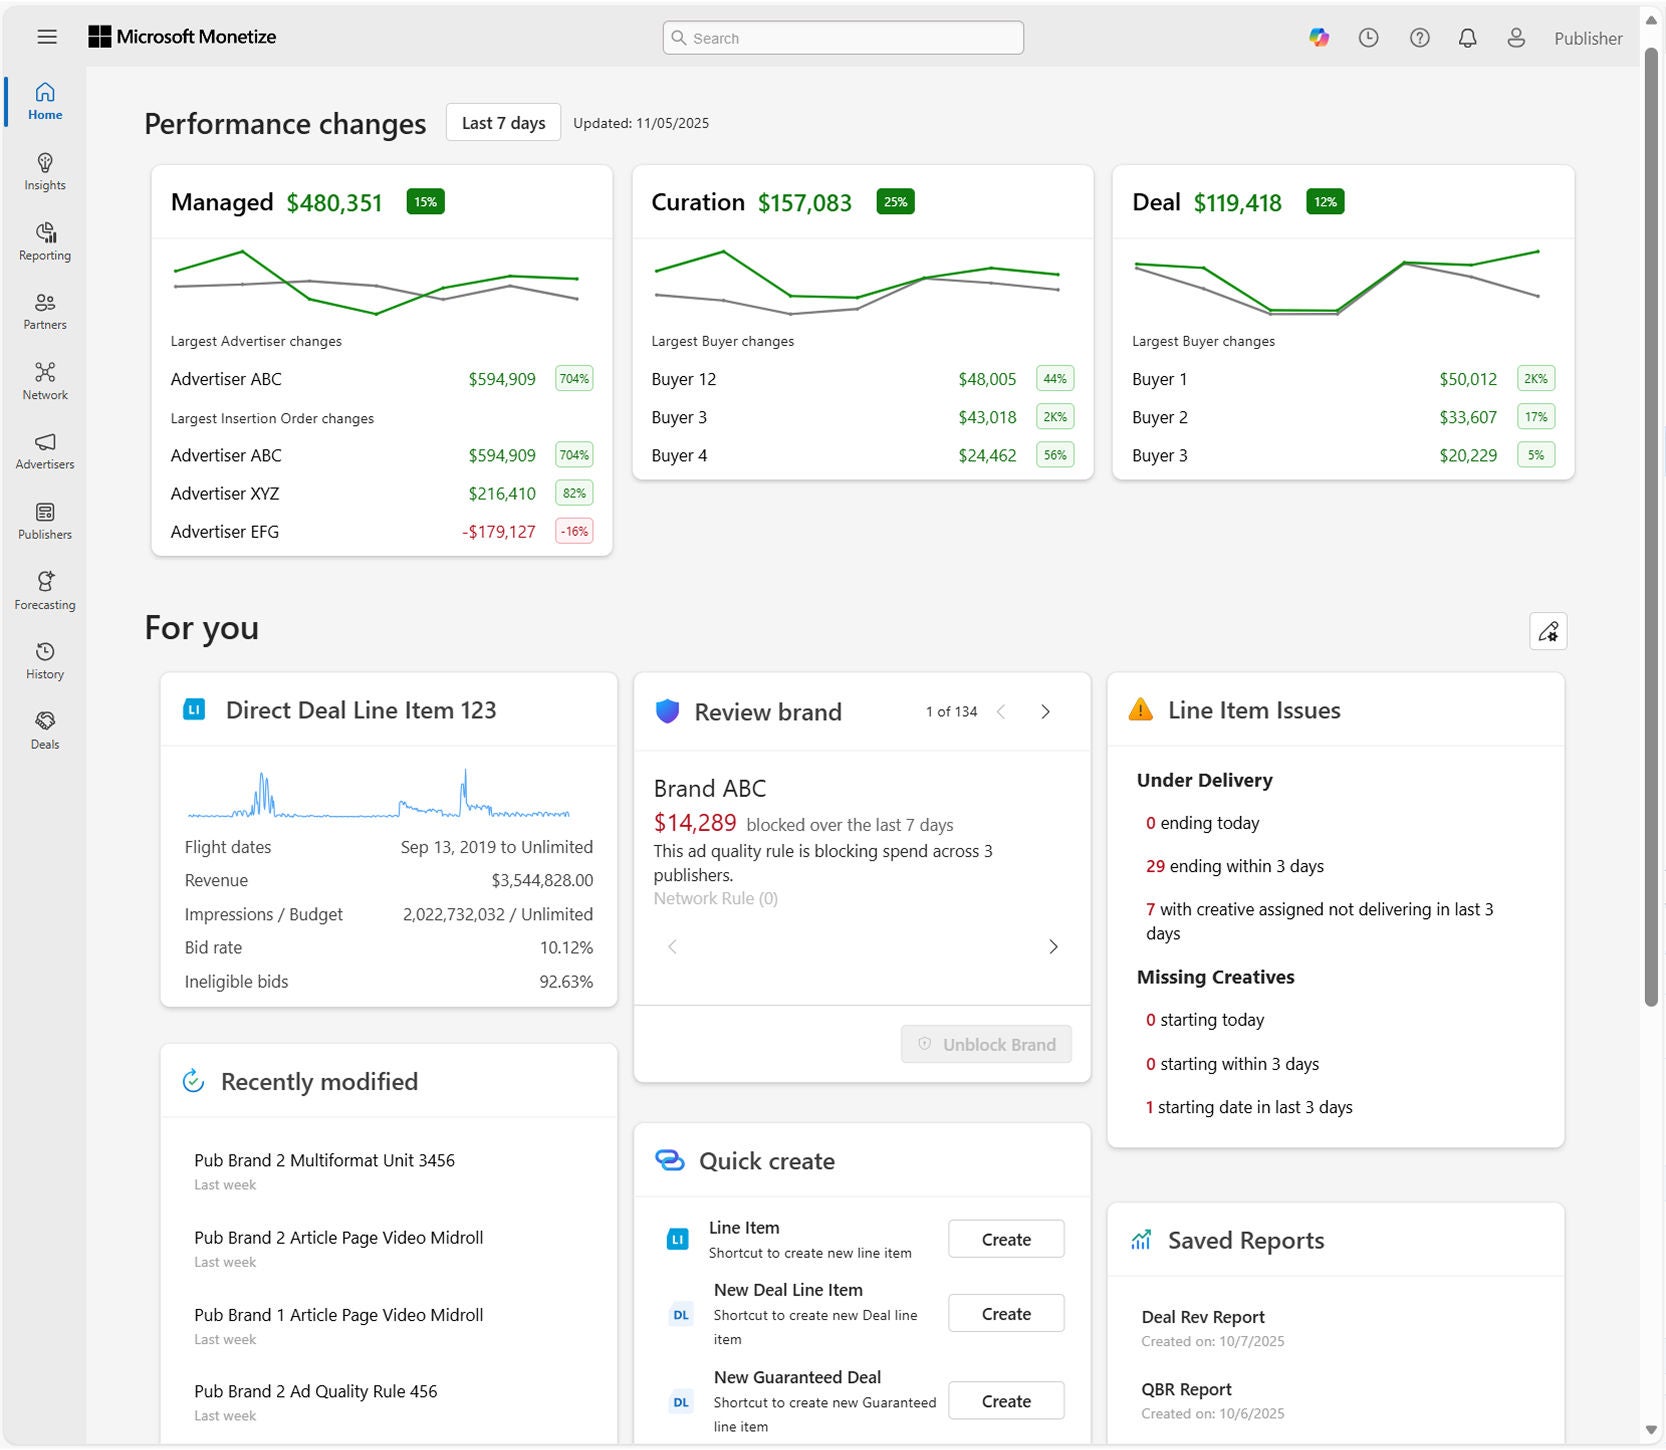
Task: Launch Copilot from the top bar
Action: click(1319, 37)
